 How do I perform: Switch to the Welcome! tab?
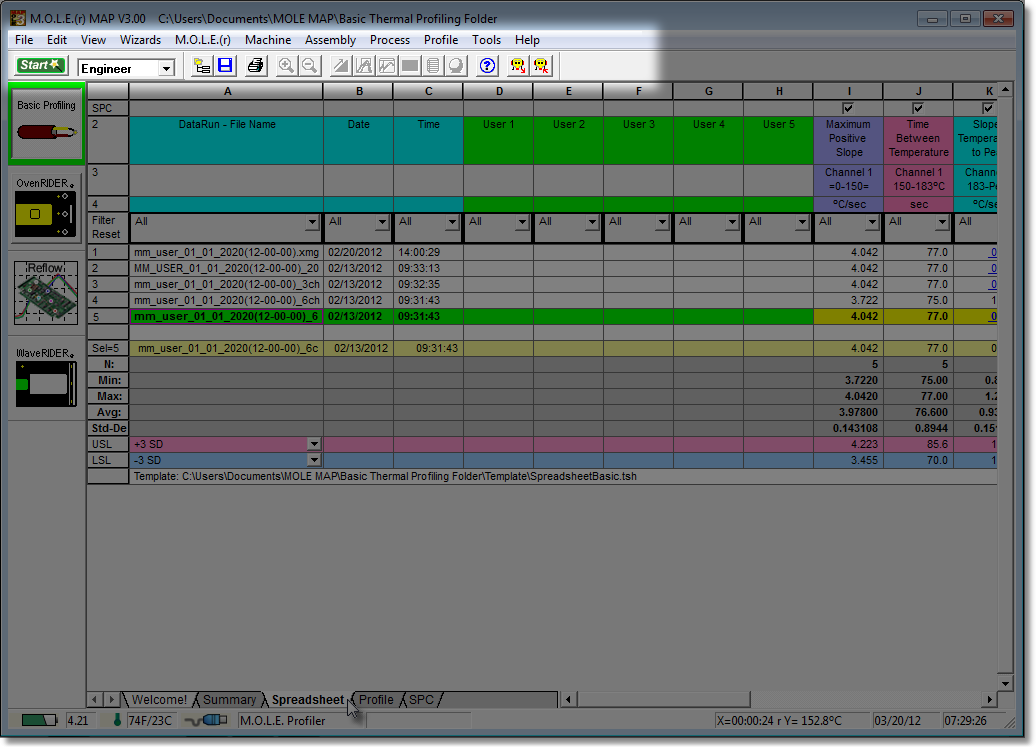coord(159,699)
